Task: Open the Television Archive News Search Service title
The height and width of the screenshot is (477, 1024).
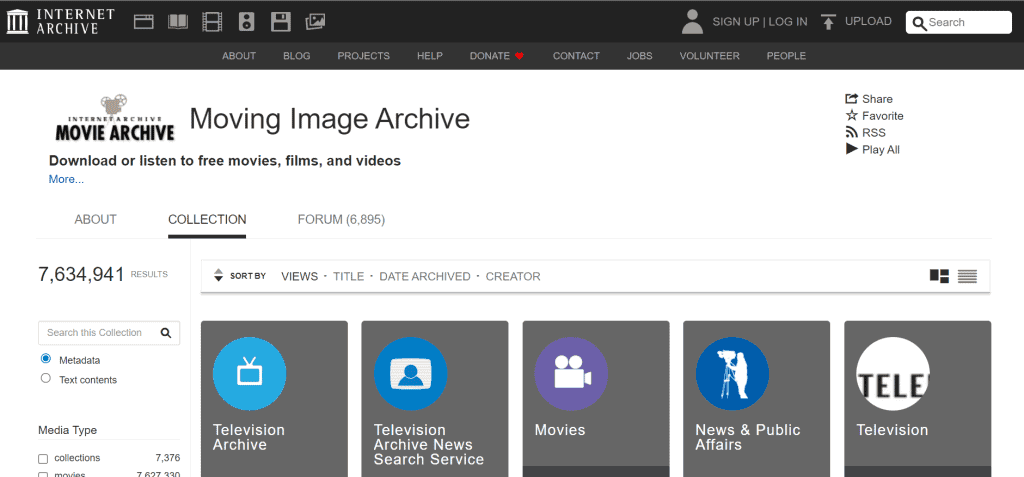Action: 428,444
